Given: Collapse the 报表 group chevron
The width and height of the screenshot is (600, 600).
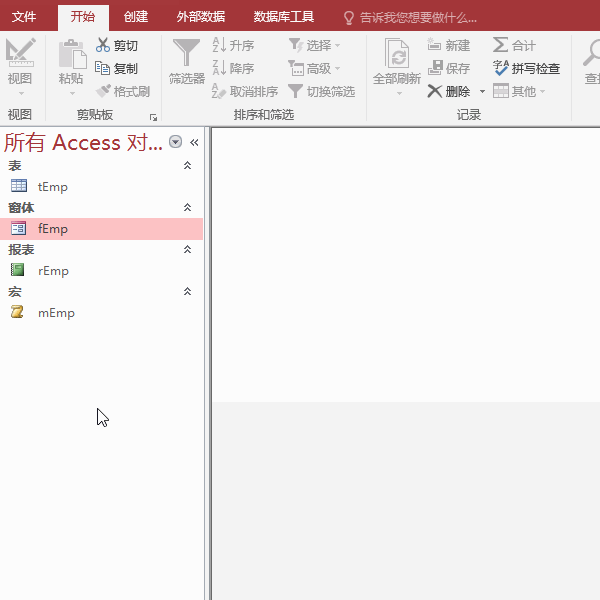Looking at the screenshot, I should [x=187, y=249].
